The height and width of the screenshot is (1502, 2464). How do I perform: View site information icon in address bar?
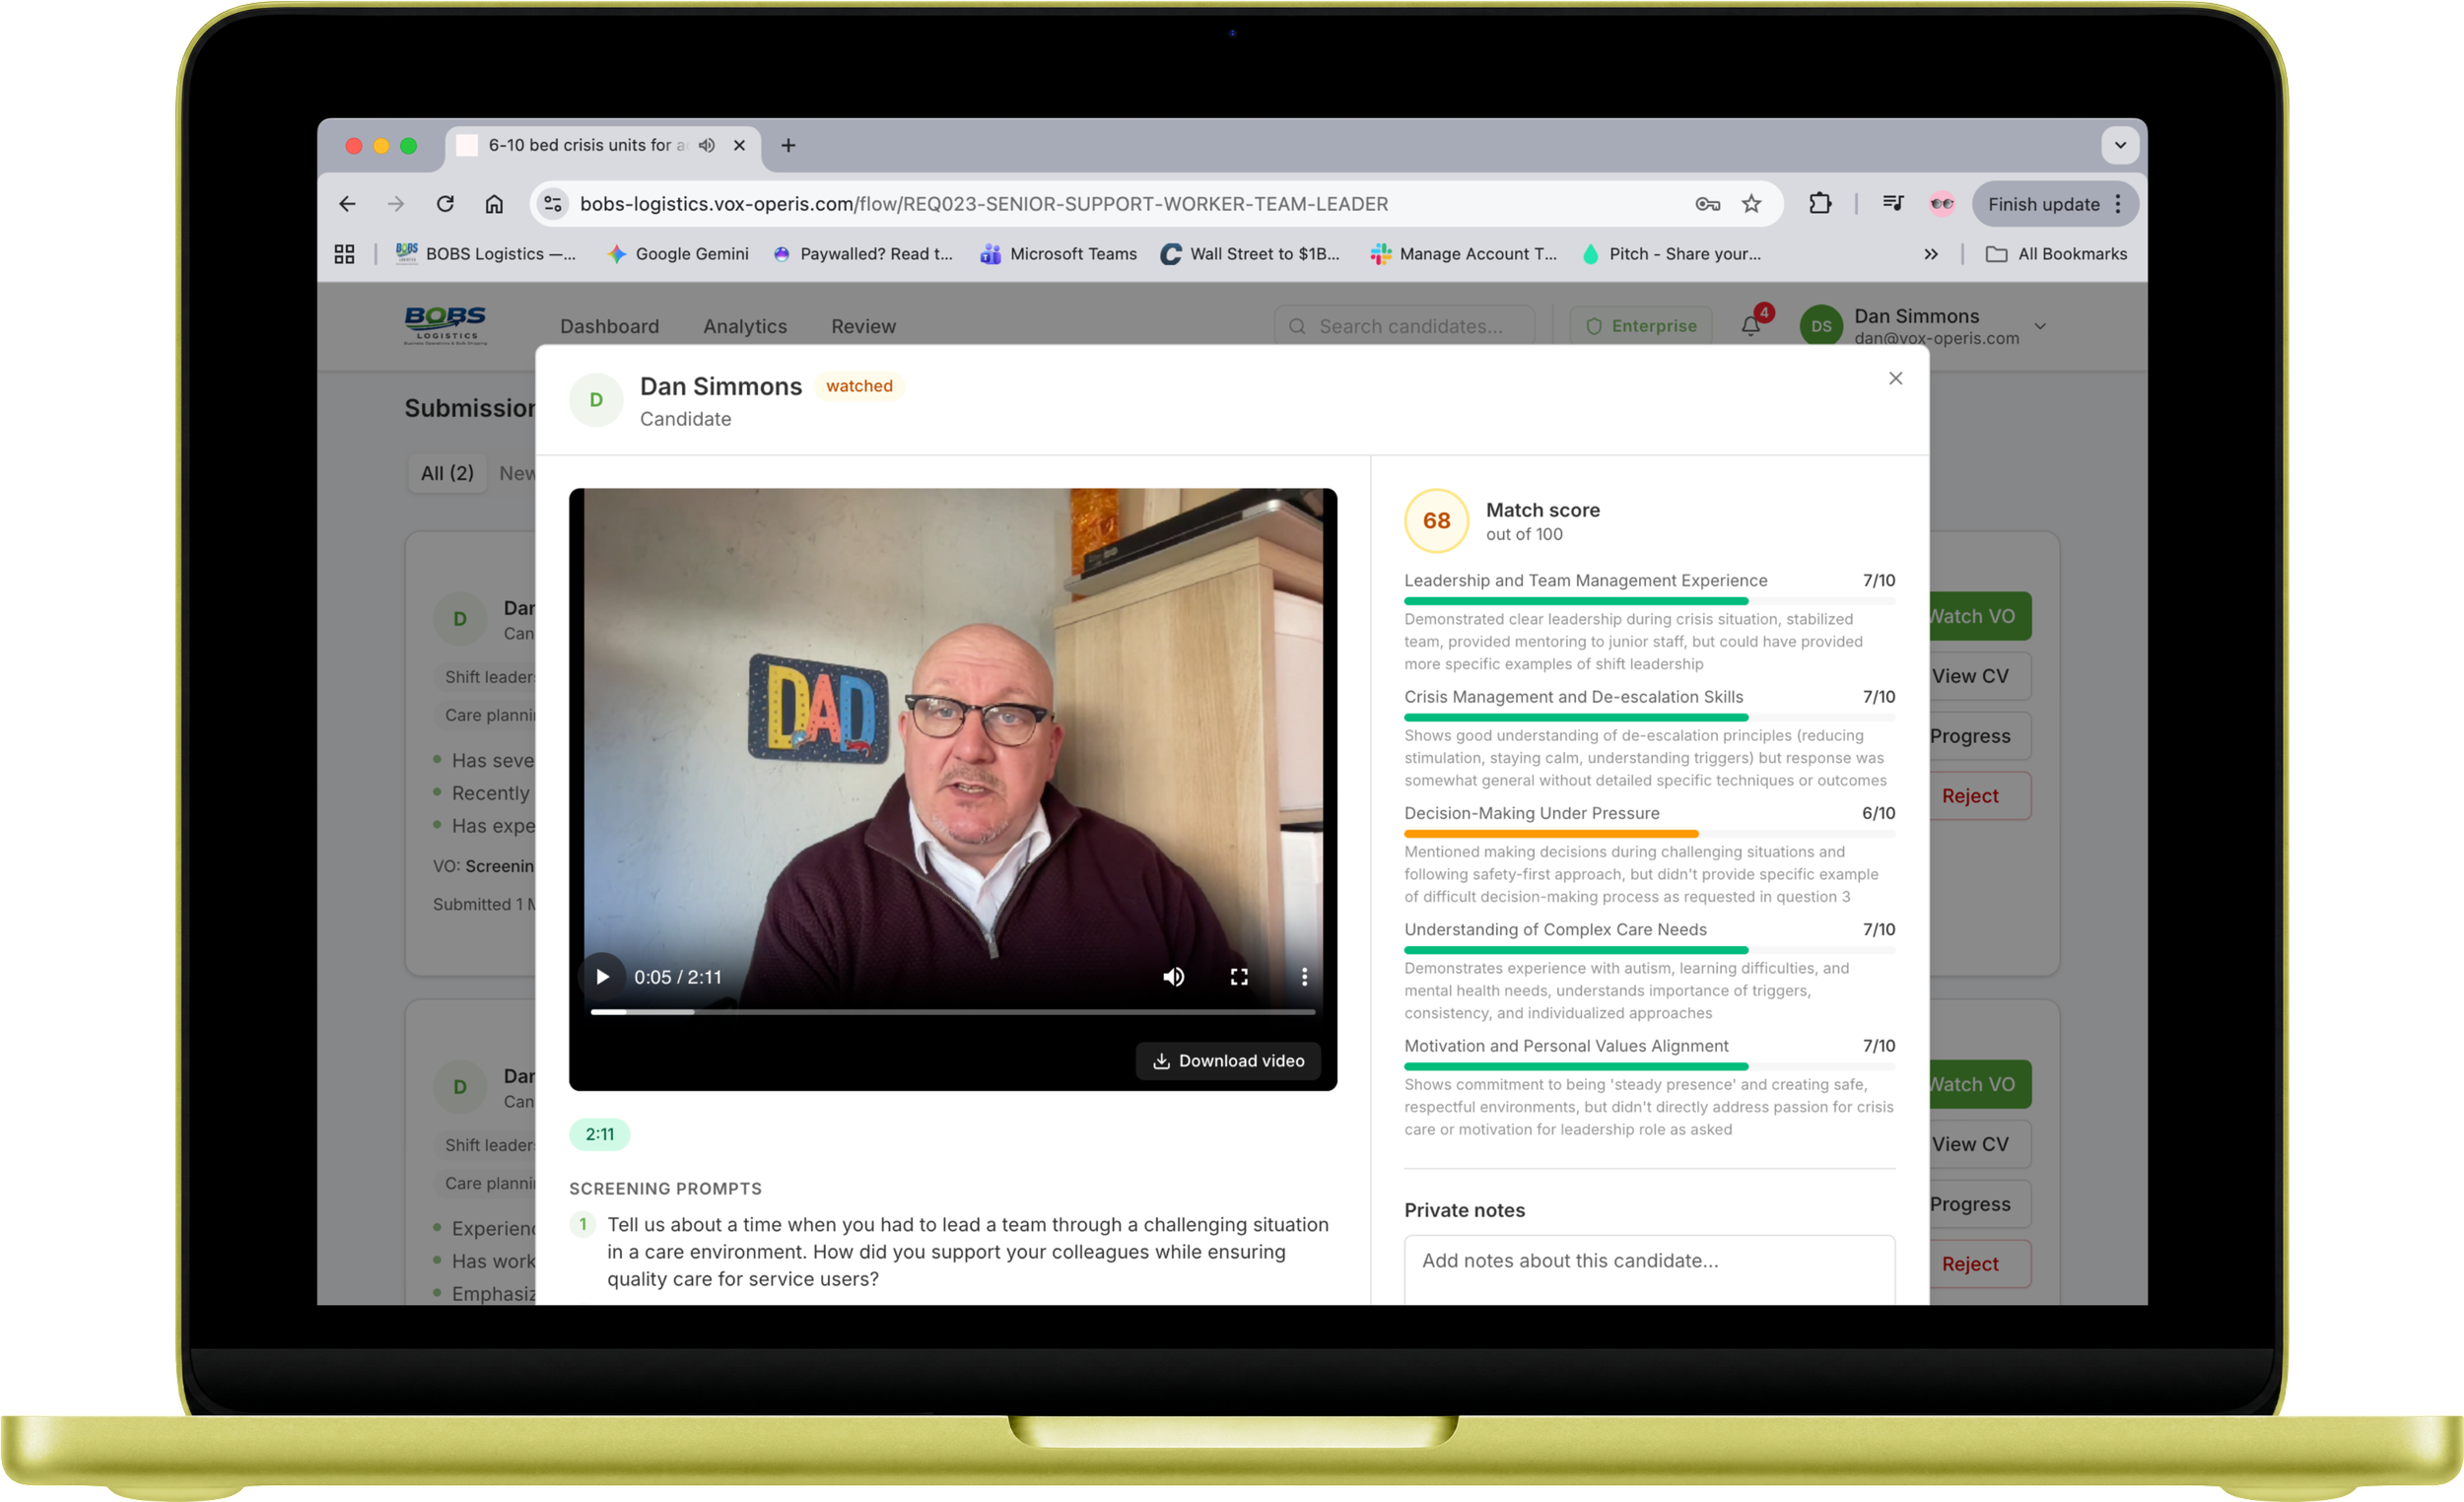click(x=553, y=204)
